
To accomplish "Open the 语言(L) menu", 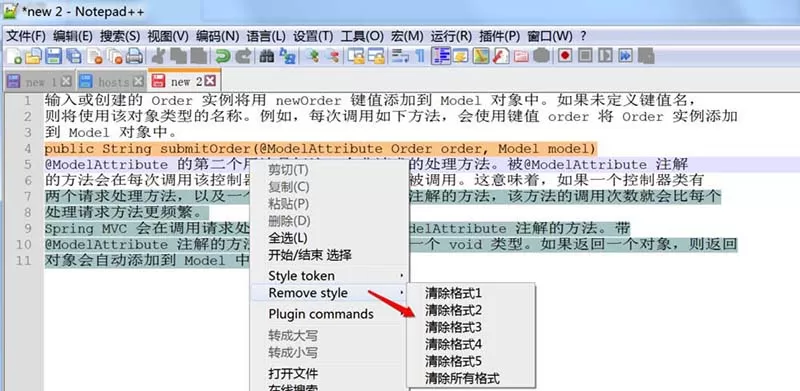I will pos(266,36).
